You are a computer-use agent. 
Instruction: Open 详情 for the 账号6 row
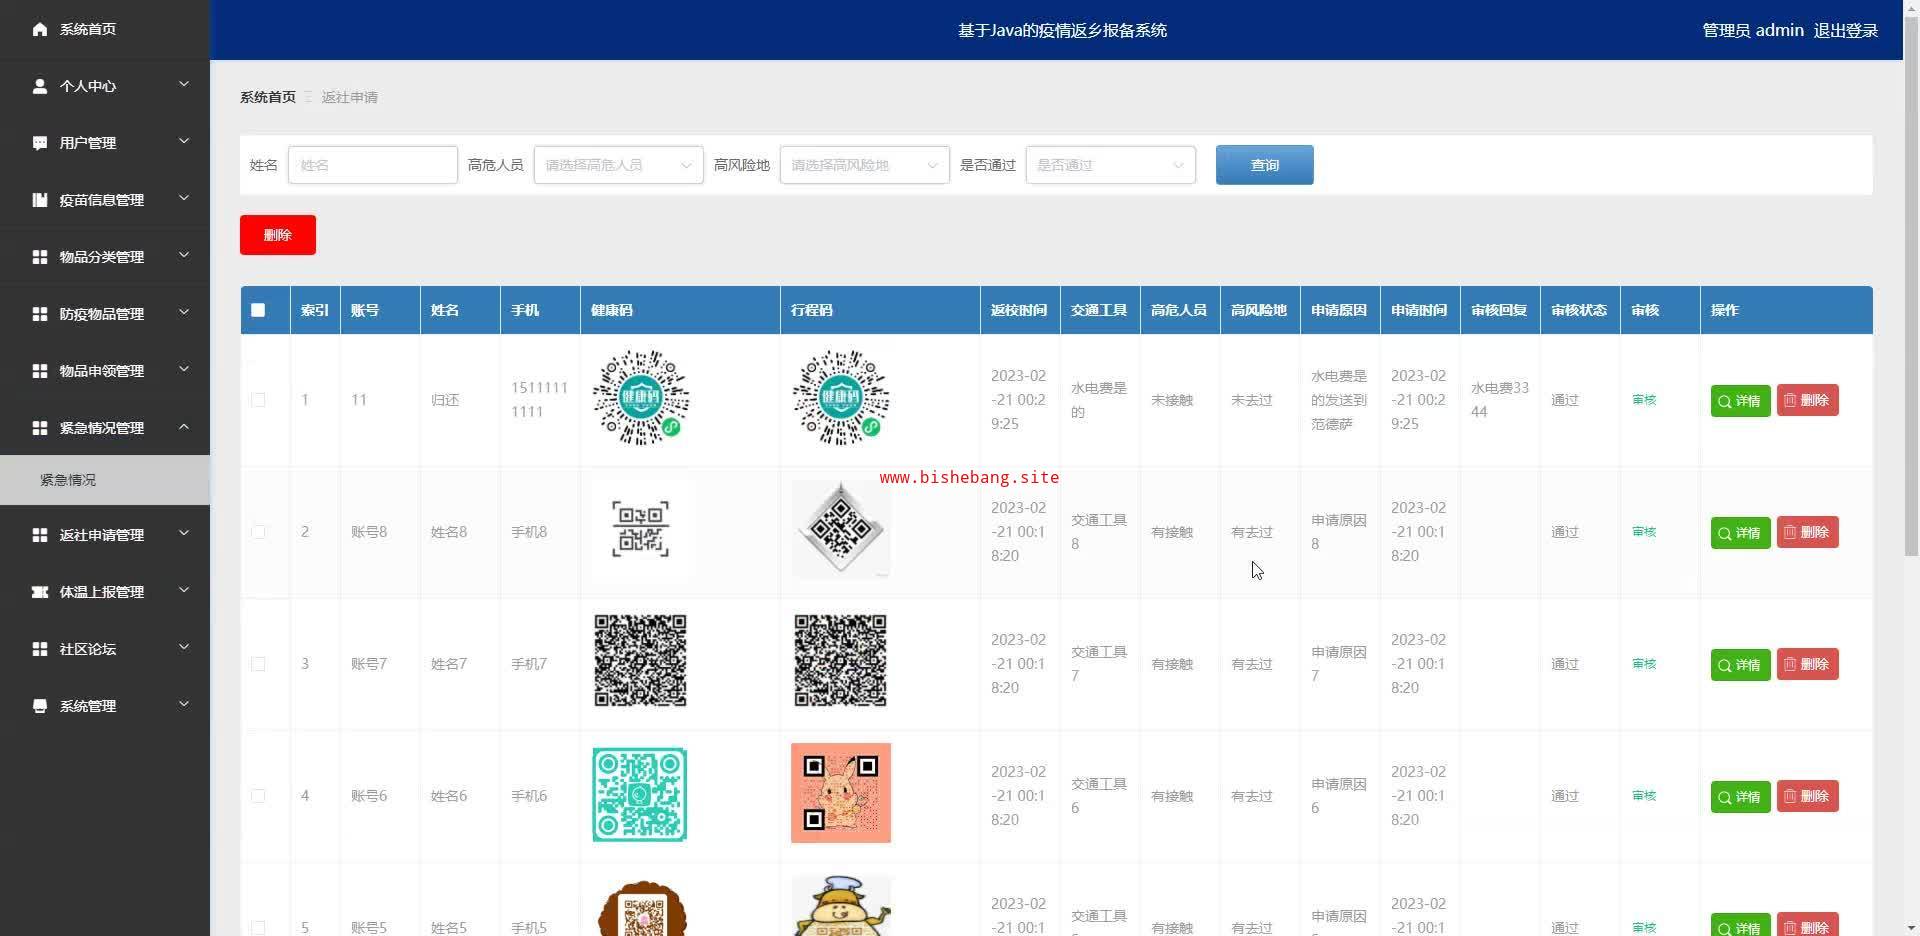[1740, 797]
